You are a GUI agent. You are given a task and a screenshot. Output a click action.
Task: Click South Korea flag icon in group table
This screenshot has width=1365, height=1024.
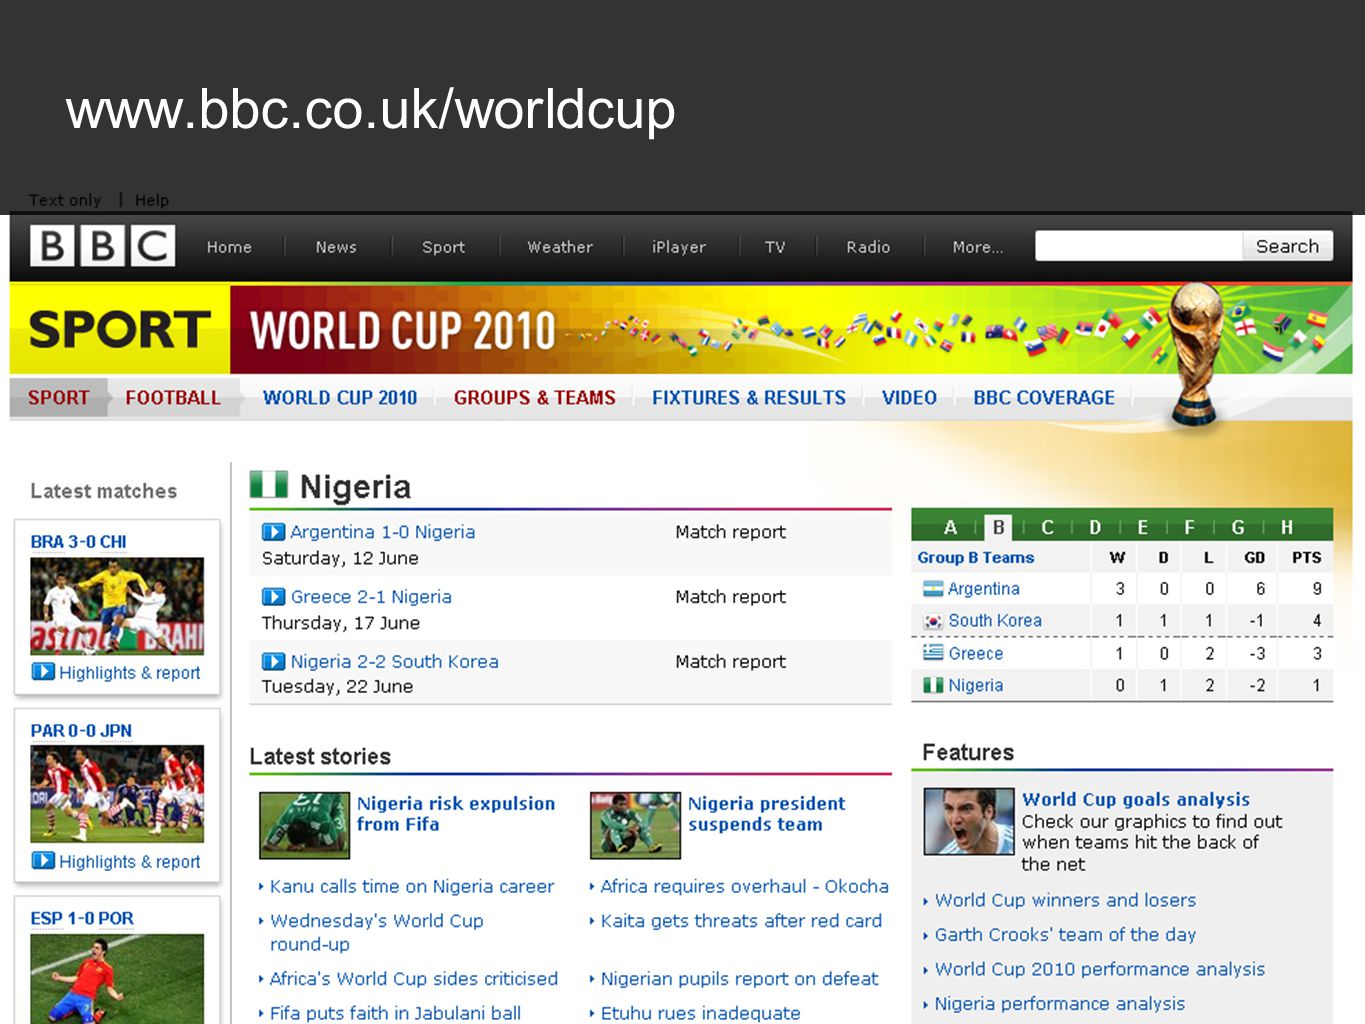(933, 621)
